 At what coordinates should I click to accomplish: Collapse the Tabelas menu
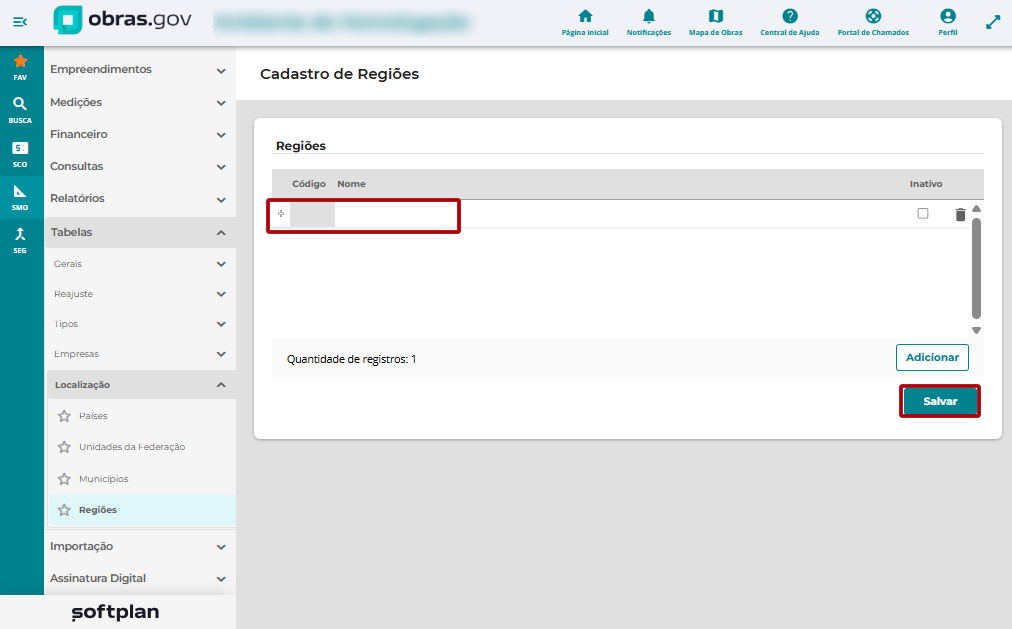point(140,232)
